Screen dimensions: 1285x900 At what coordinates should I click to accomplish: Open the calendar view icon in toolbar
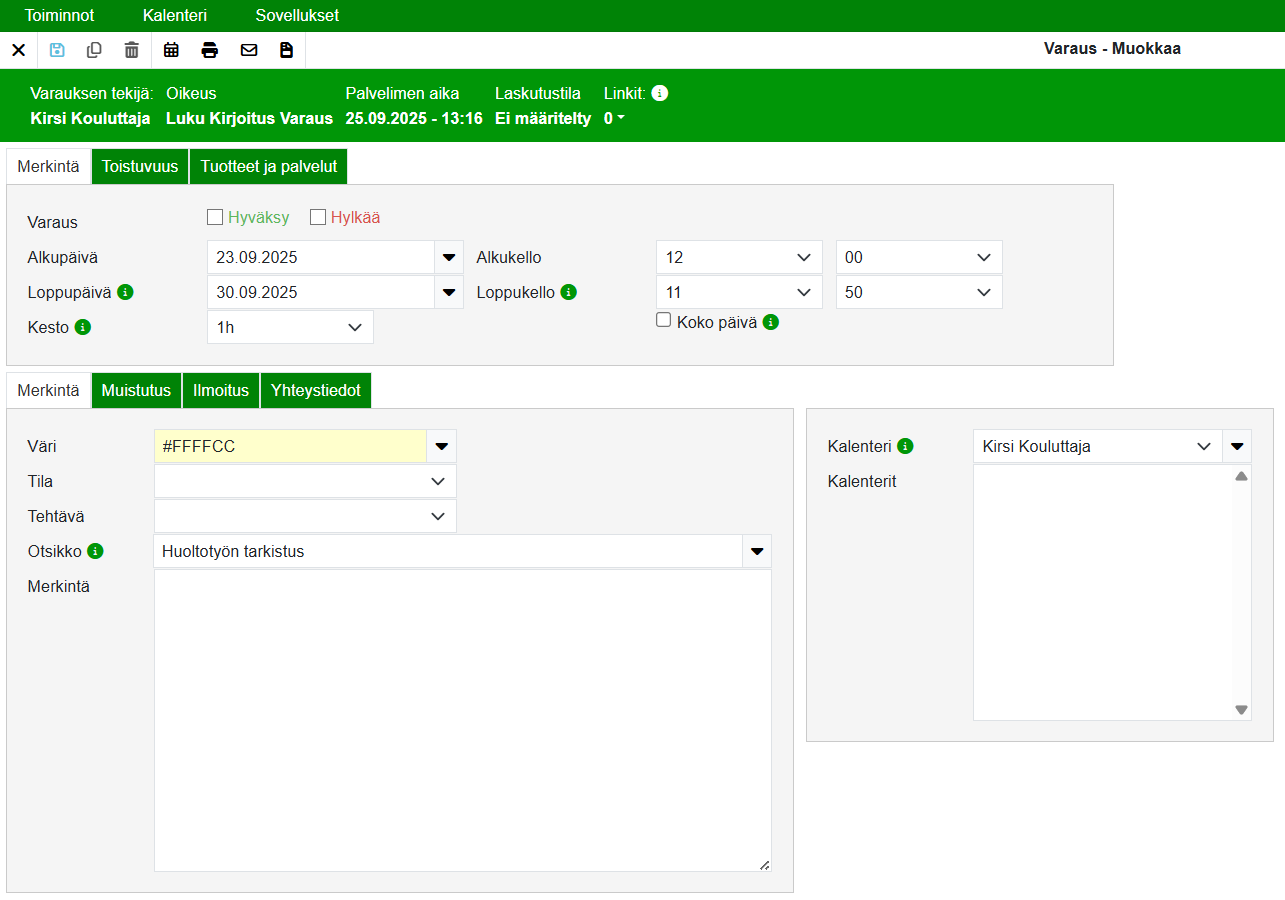click(171, 50)
